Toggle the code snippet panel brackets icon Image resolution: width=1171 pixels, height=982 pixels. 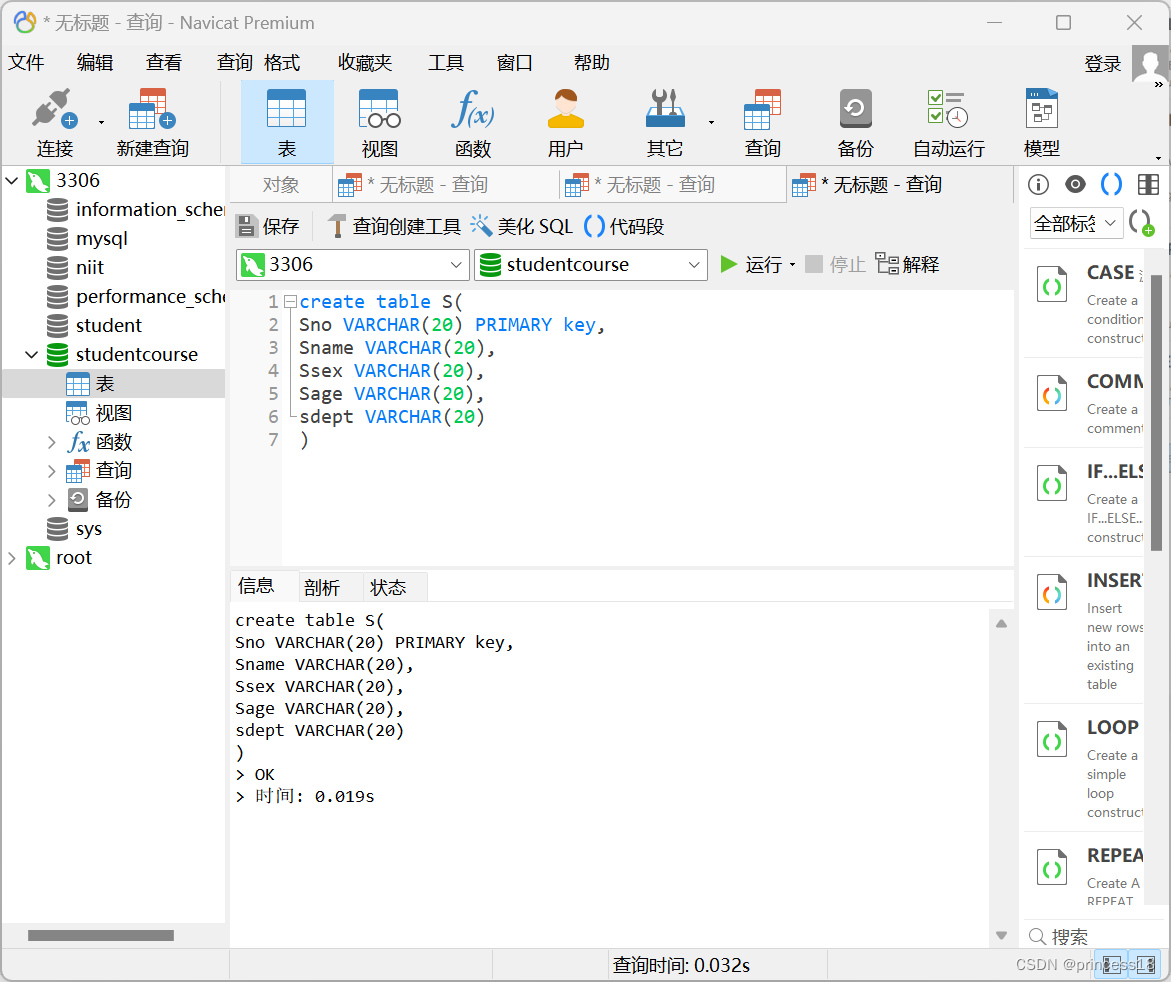pyautogui.click(x=1111, y=184)
